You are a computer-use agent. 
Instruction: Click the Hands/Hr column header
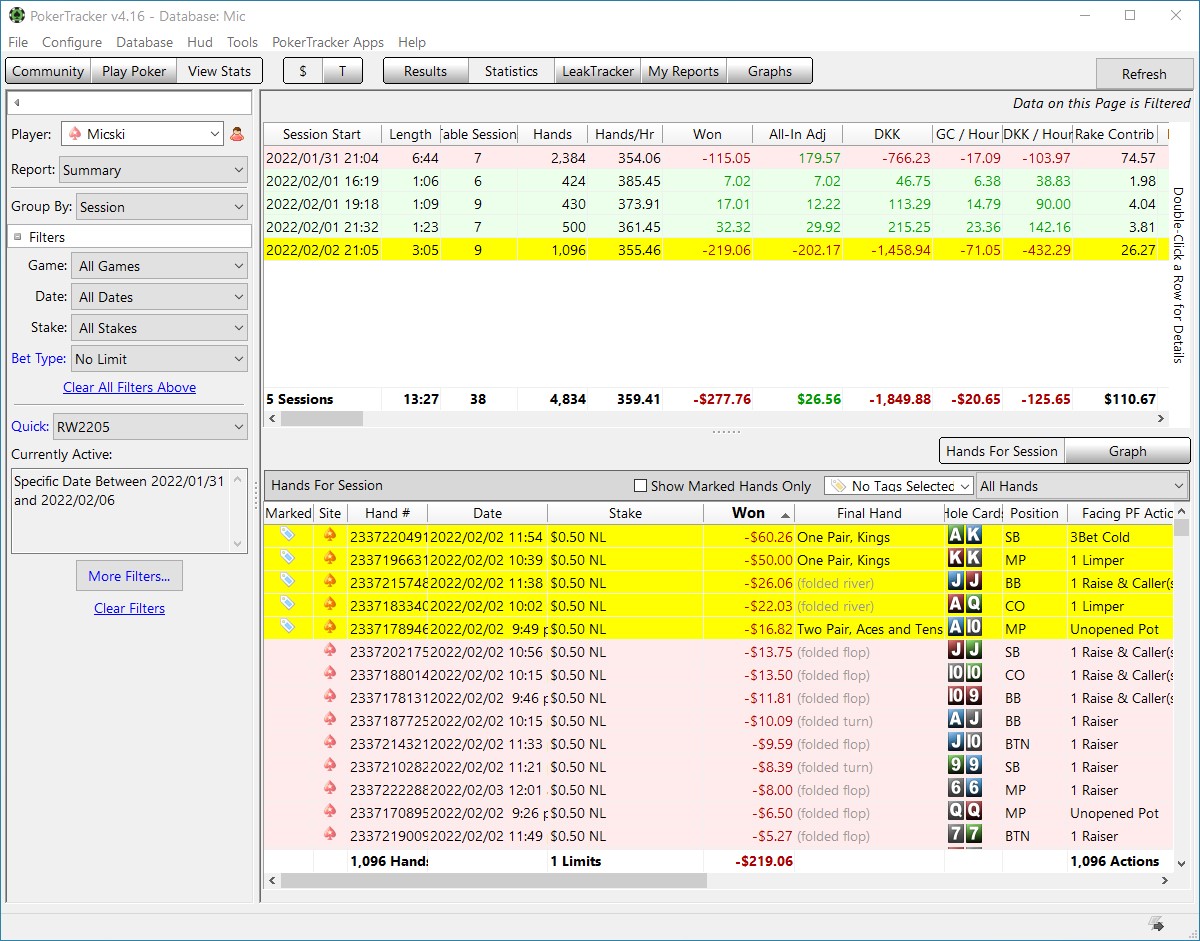click(626, 134)
